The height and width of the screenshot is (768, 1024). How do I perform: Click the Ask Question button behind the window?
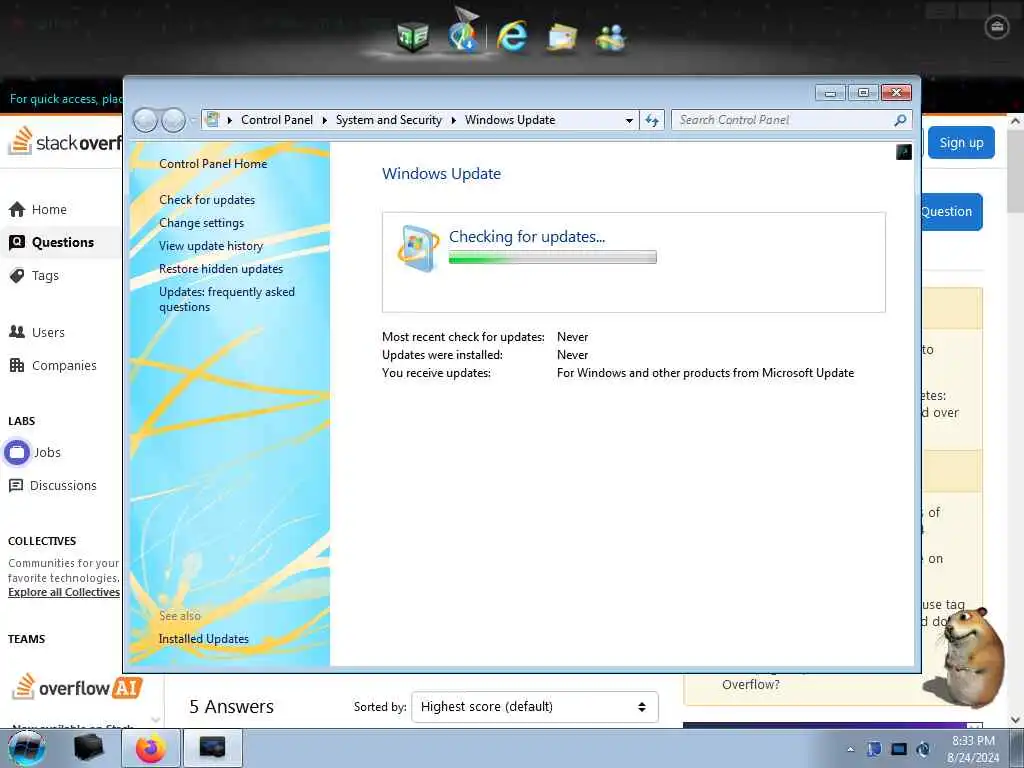pos(951,212)
